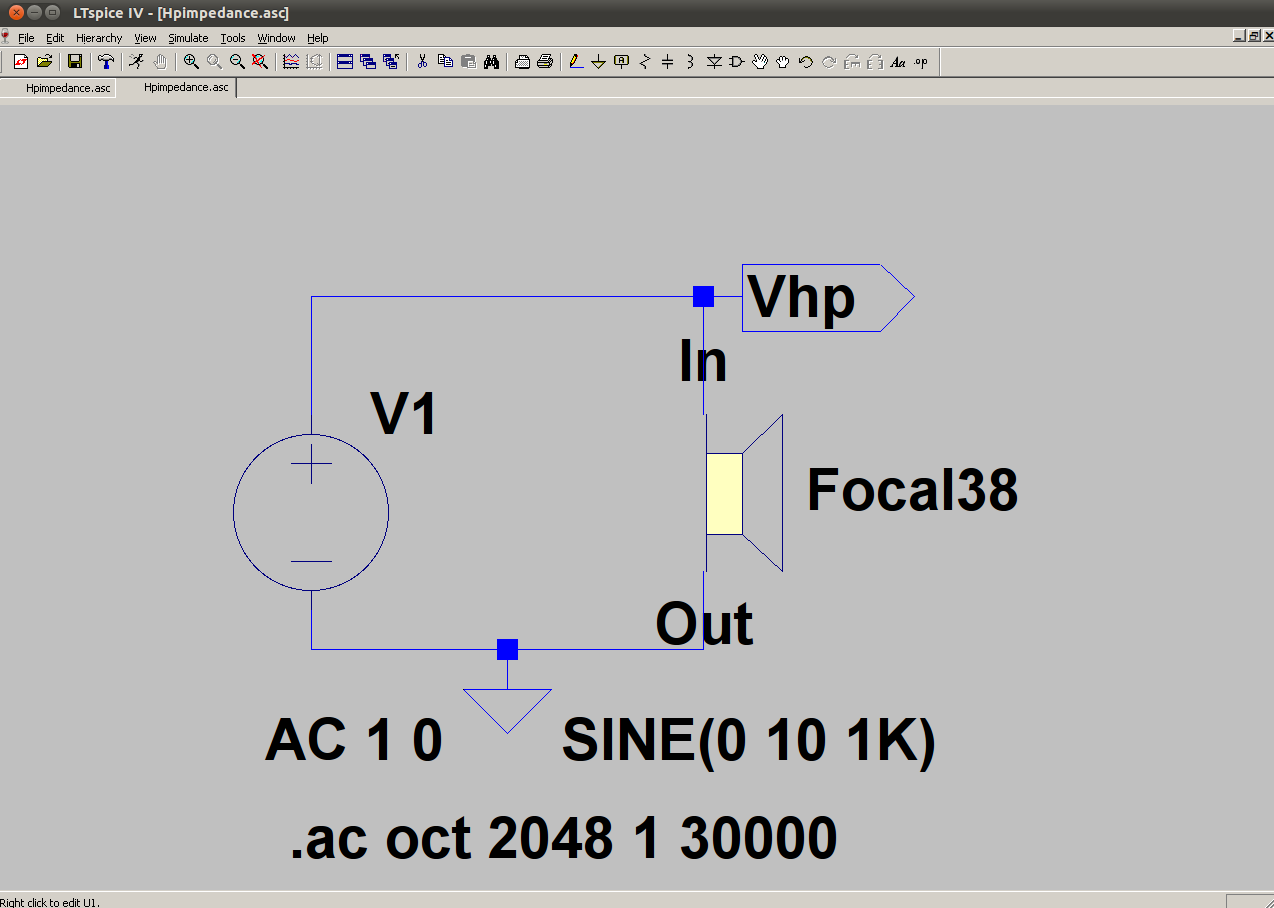Select the Resistor tool
This screenshot has height=908, width=1274.
[x=645, y=62]
